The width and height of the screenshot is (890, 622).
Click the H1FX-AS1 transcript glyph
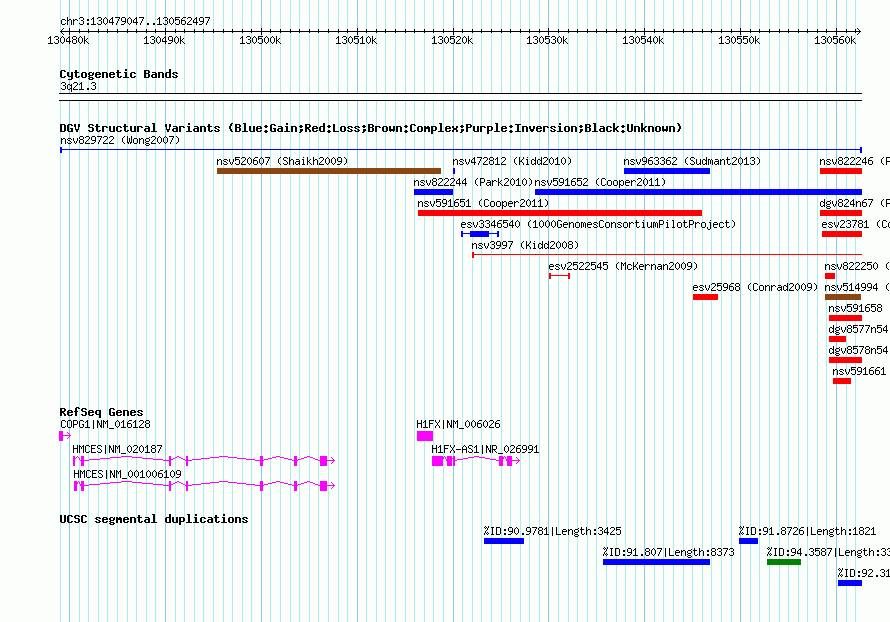click(x=476, y=461)
